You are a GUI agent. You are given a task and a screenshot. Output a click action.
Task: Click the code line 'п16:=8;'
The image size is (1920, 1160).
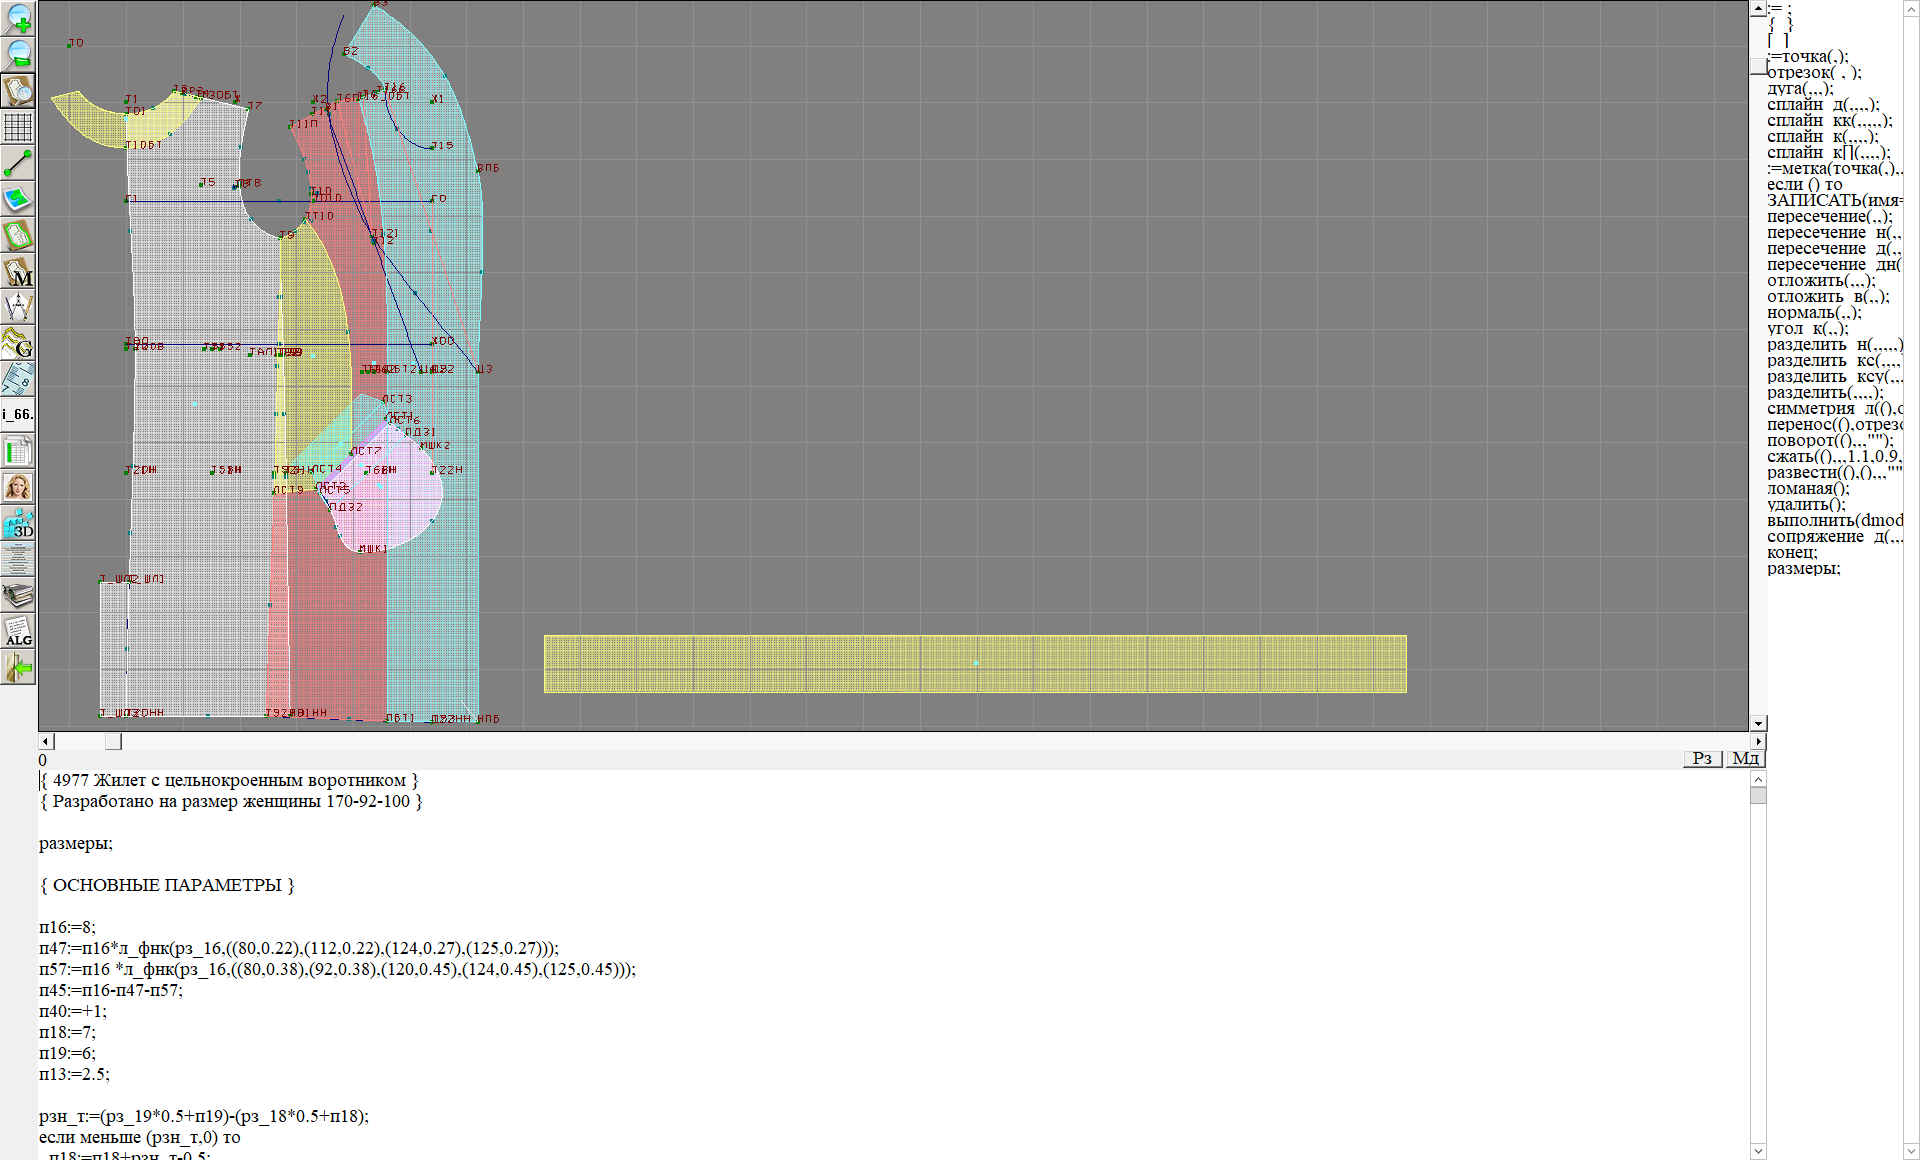coord(67,927)
